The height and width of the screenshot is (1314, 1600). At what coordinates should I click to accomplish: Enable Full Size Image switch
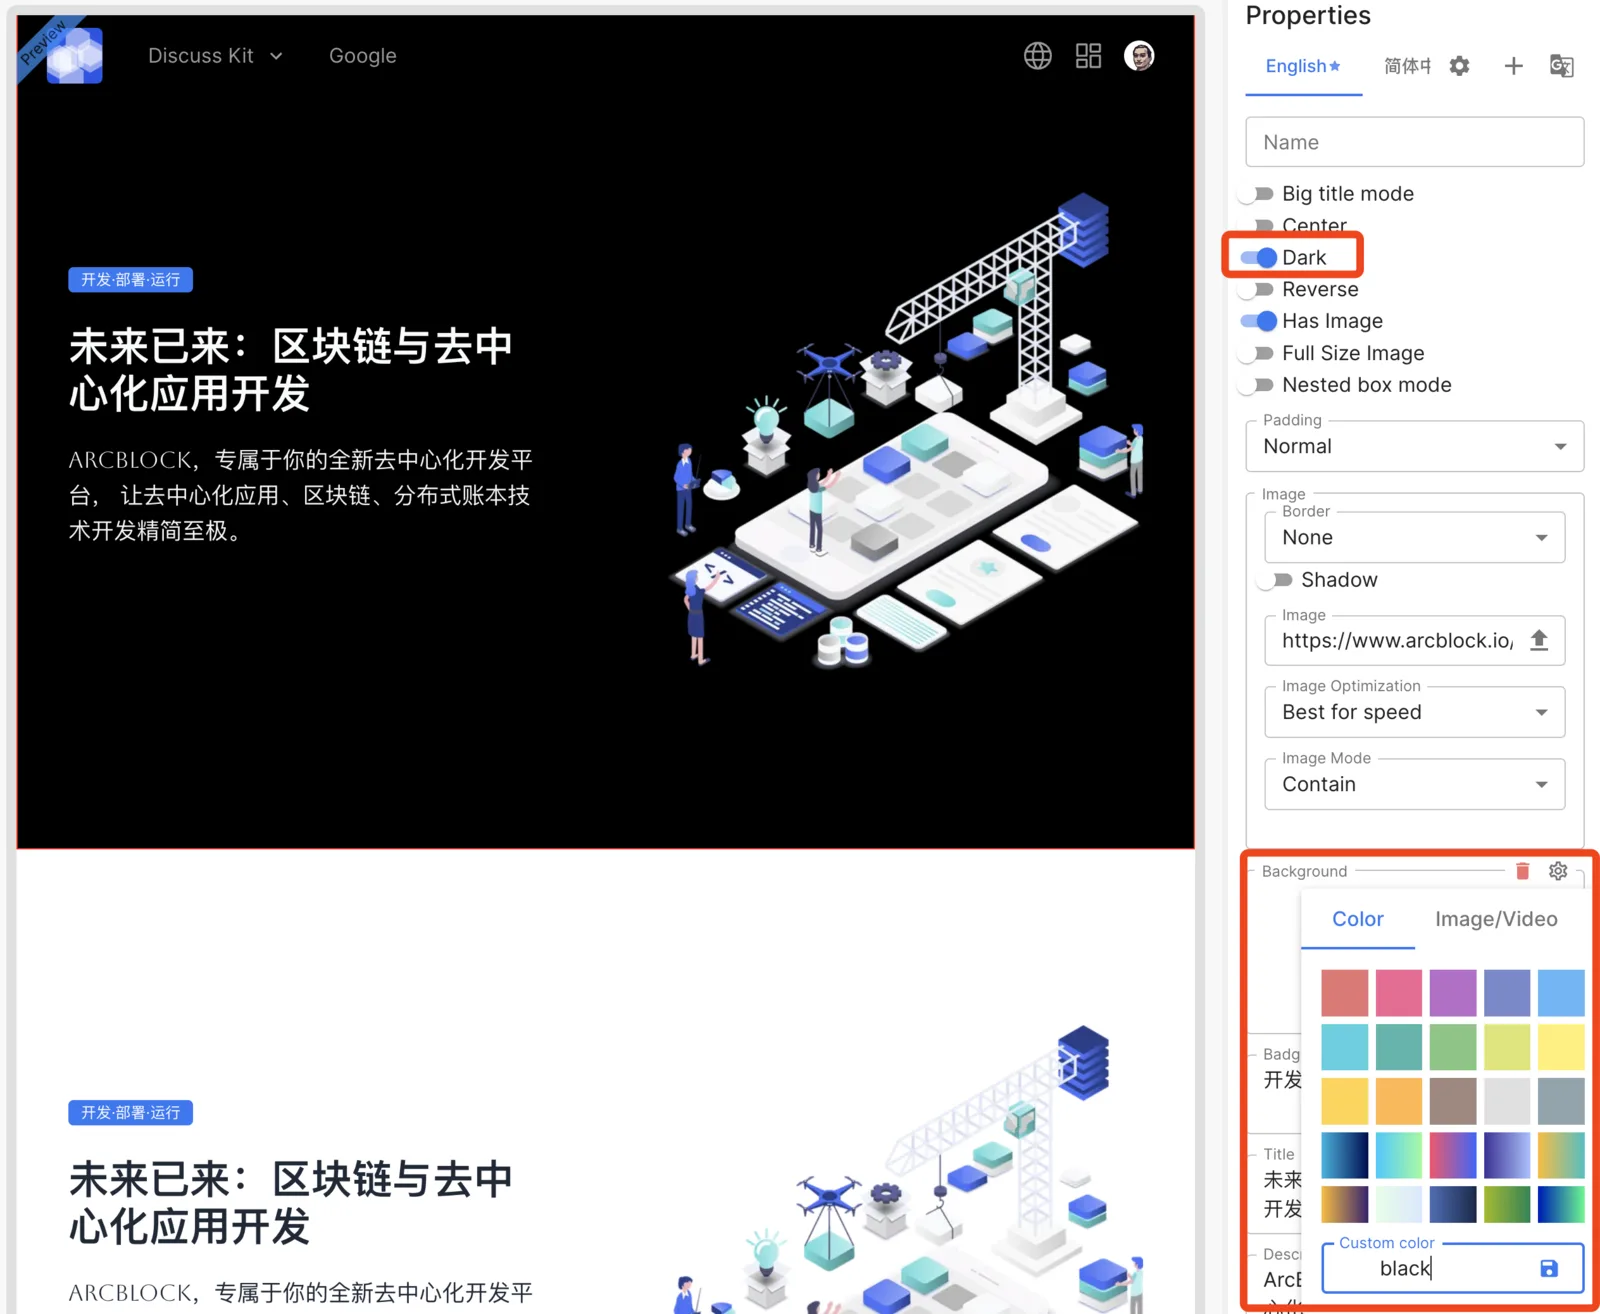coord(1257,353)
